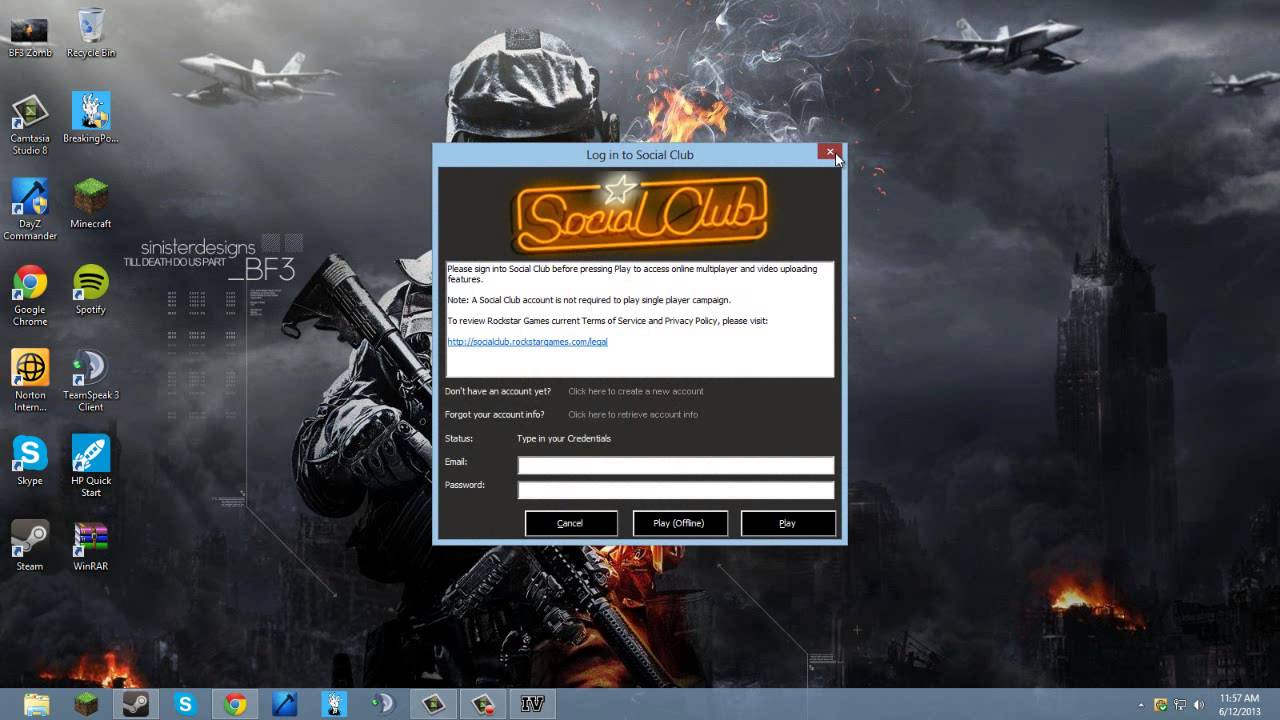Choose Play (Offline) button

(x=680, y=523)
